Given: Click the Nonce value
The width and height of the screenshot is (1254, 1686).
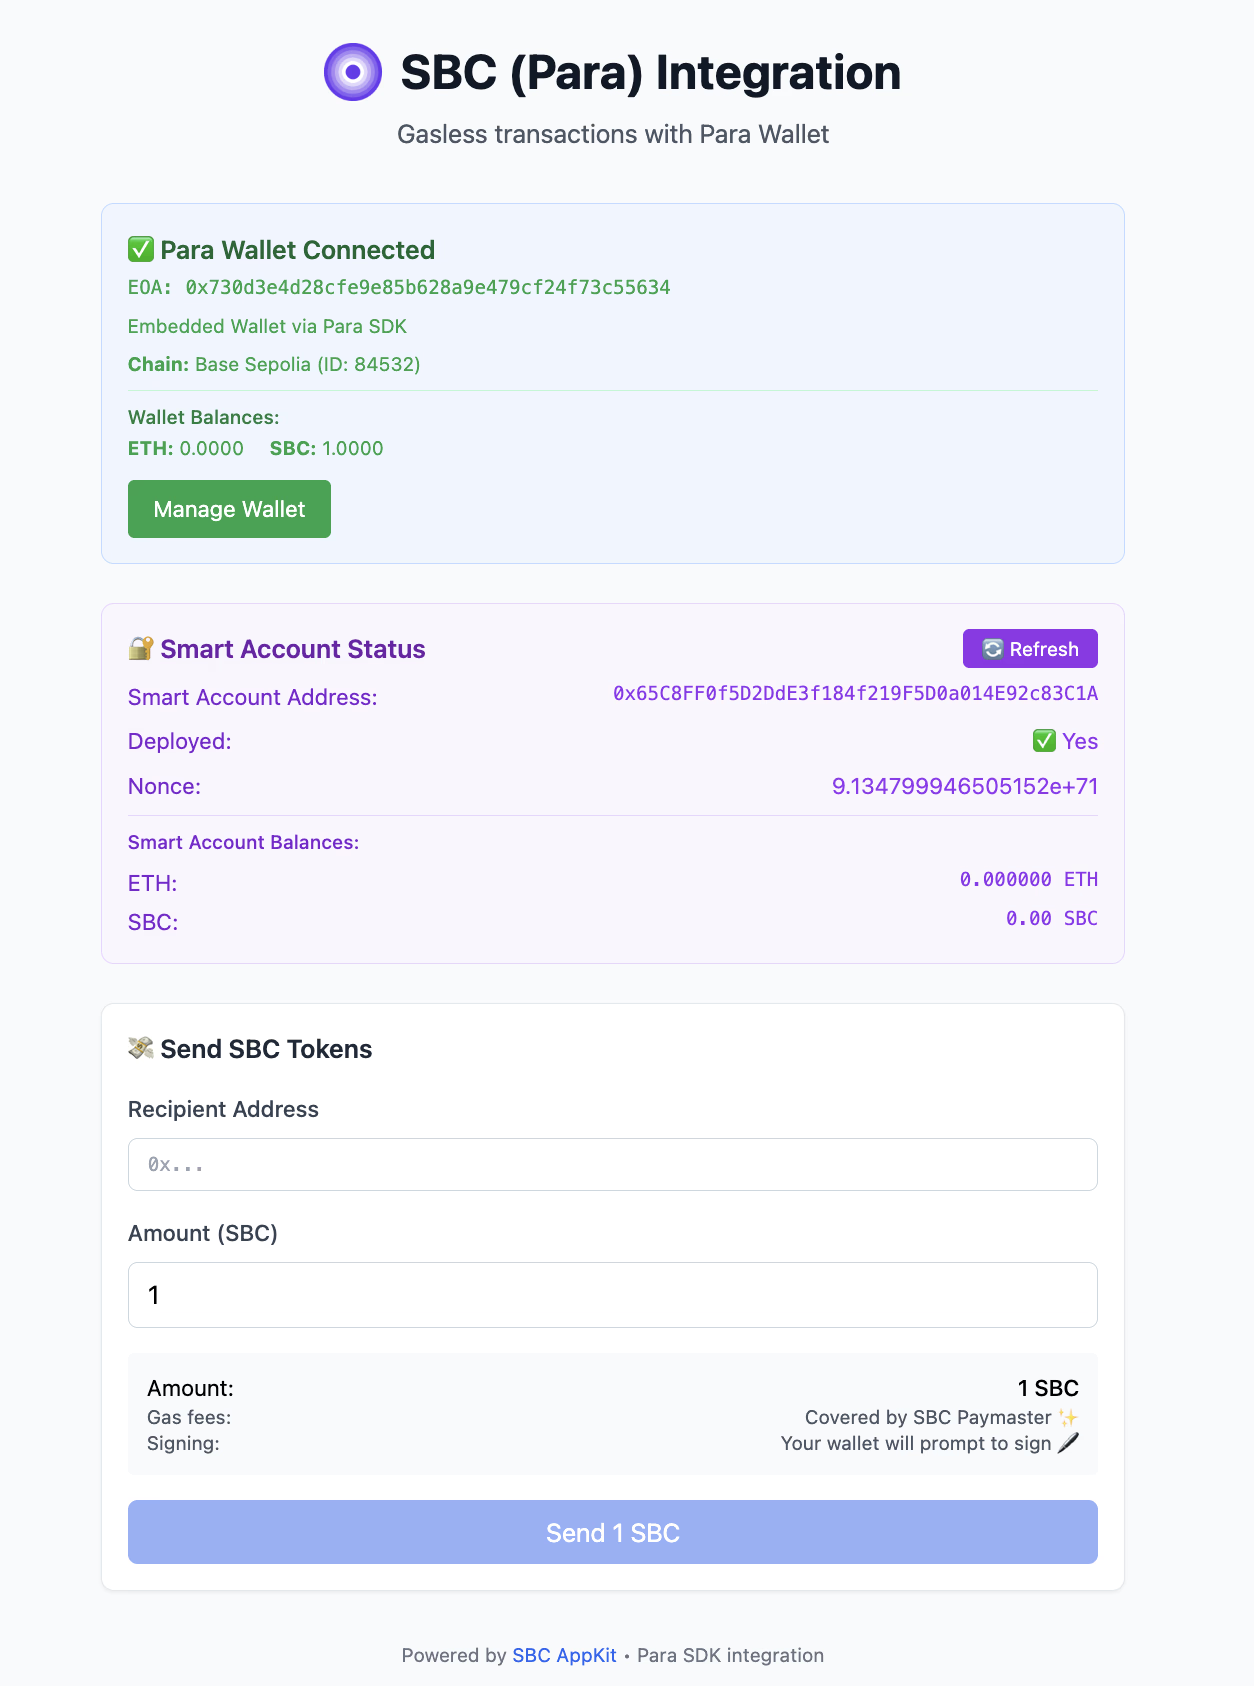Looking at the screenshot, I should 964,786.
